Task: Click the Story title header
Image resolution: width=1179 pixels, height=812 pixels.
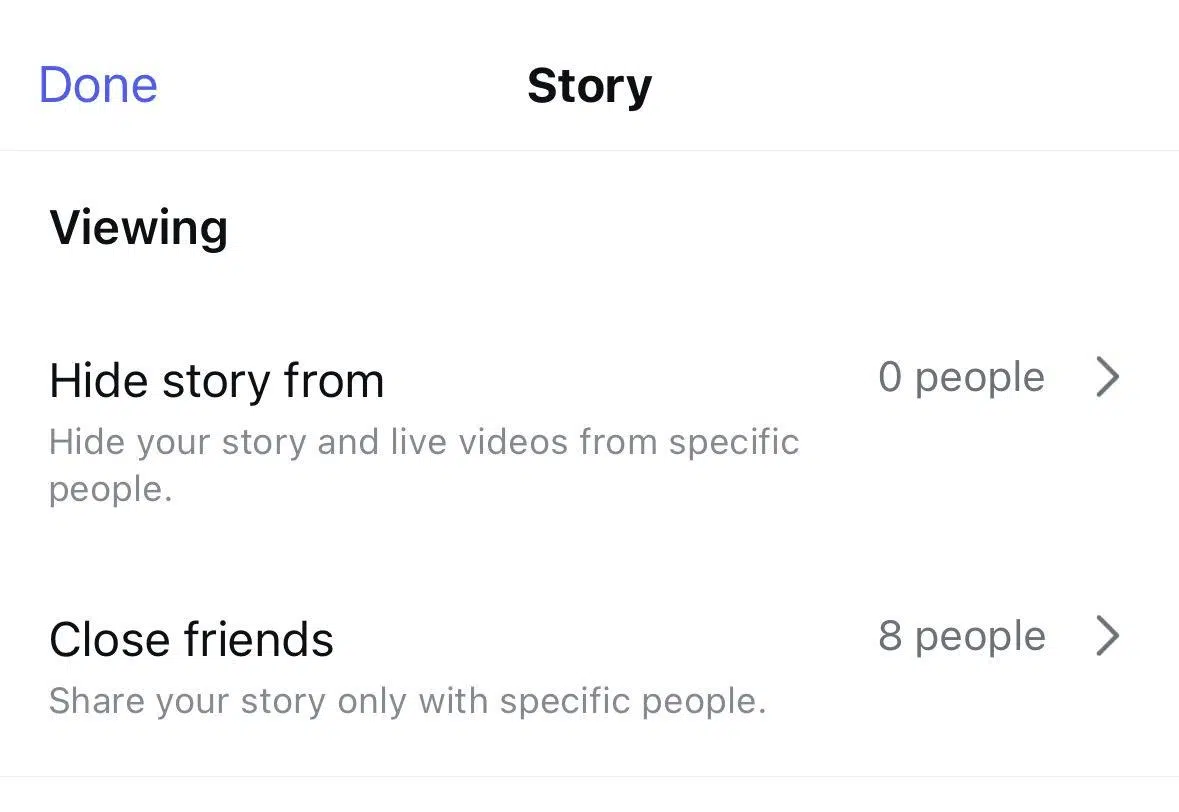Action: click(x=590, y=85)
